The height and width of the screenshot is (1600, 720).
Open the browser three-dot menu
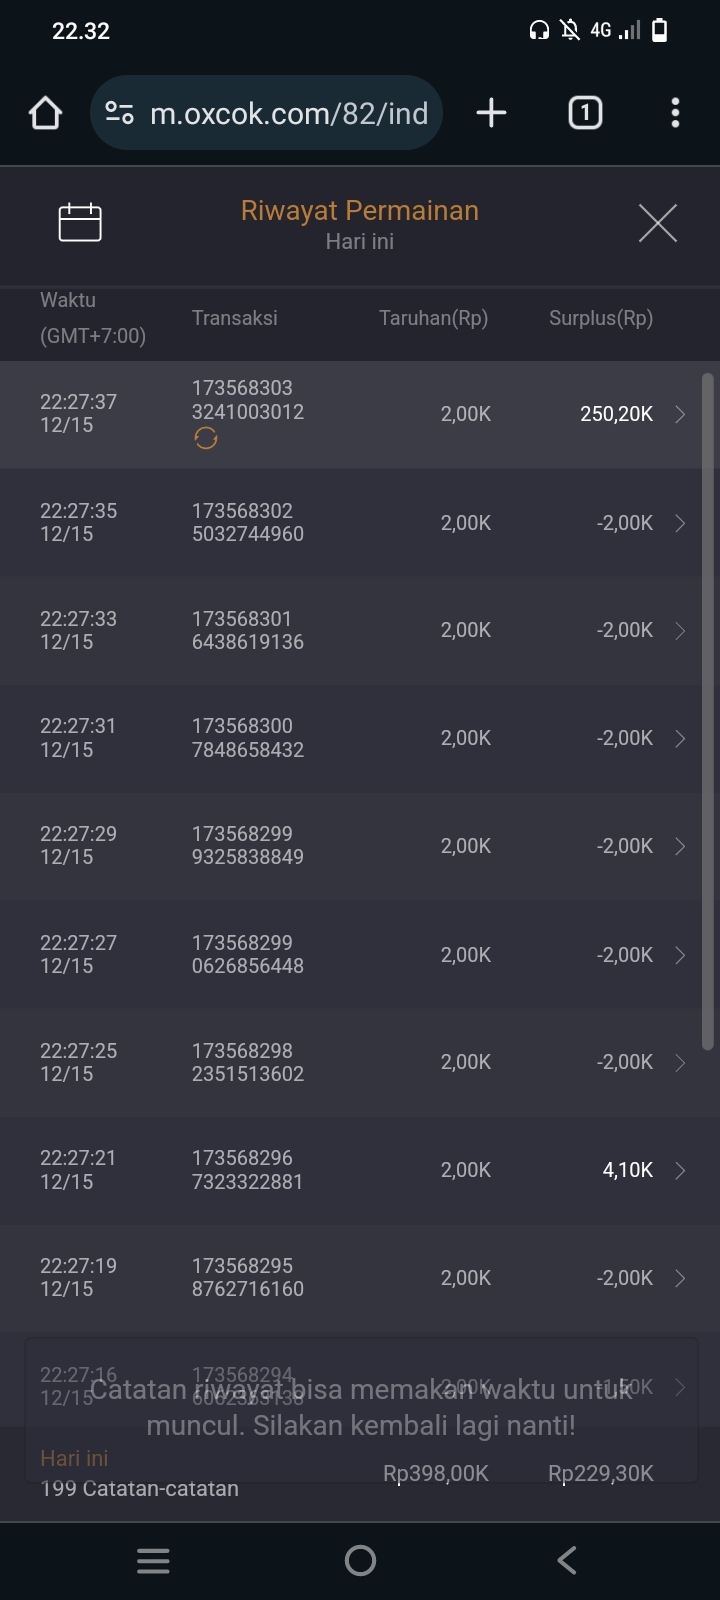675,113
